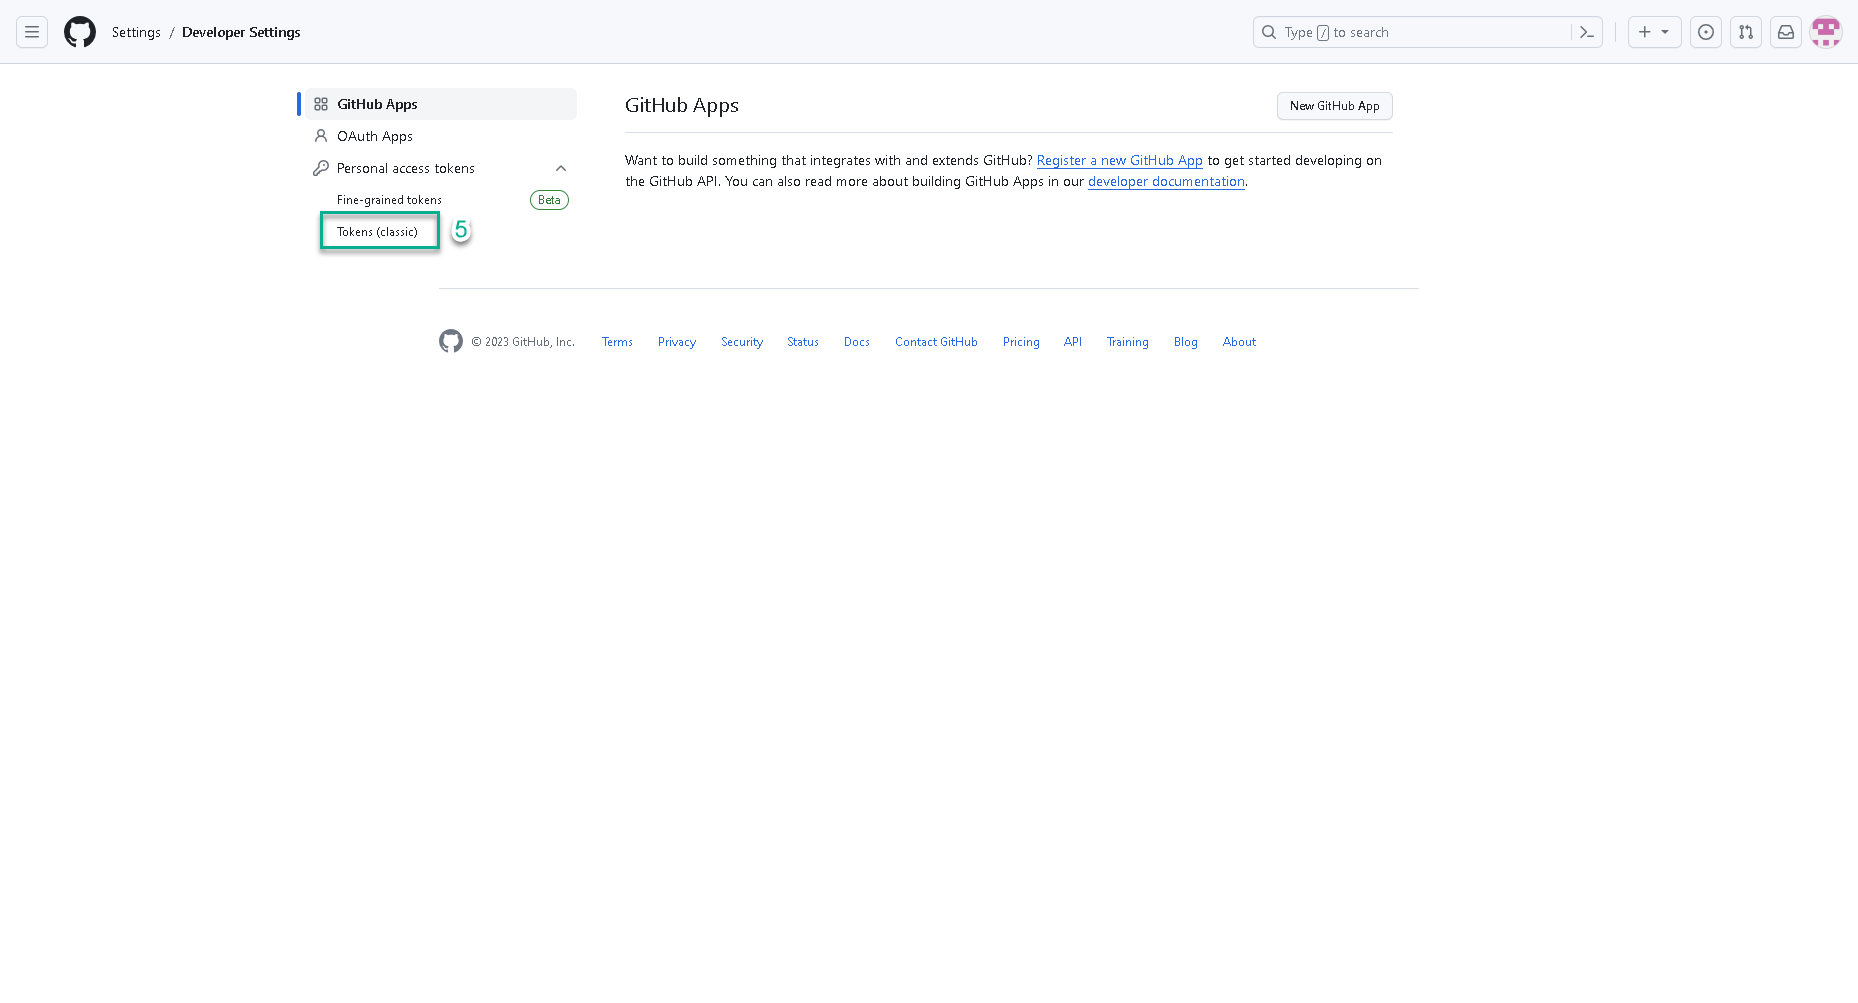
Task: Click the key icon beside Personal access tokens
Action: tap(320, 167)
